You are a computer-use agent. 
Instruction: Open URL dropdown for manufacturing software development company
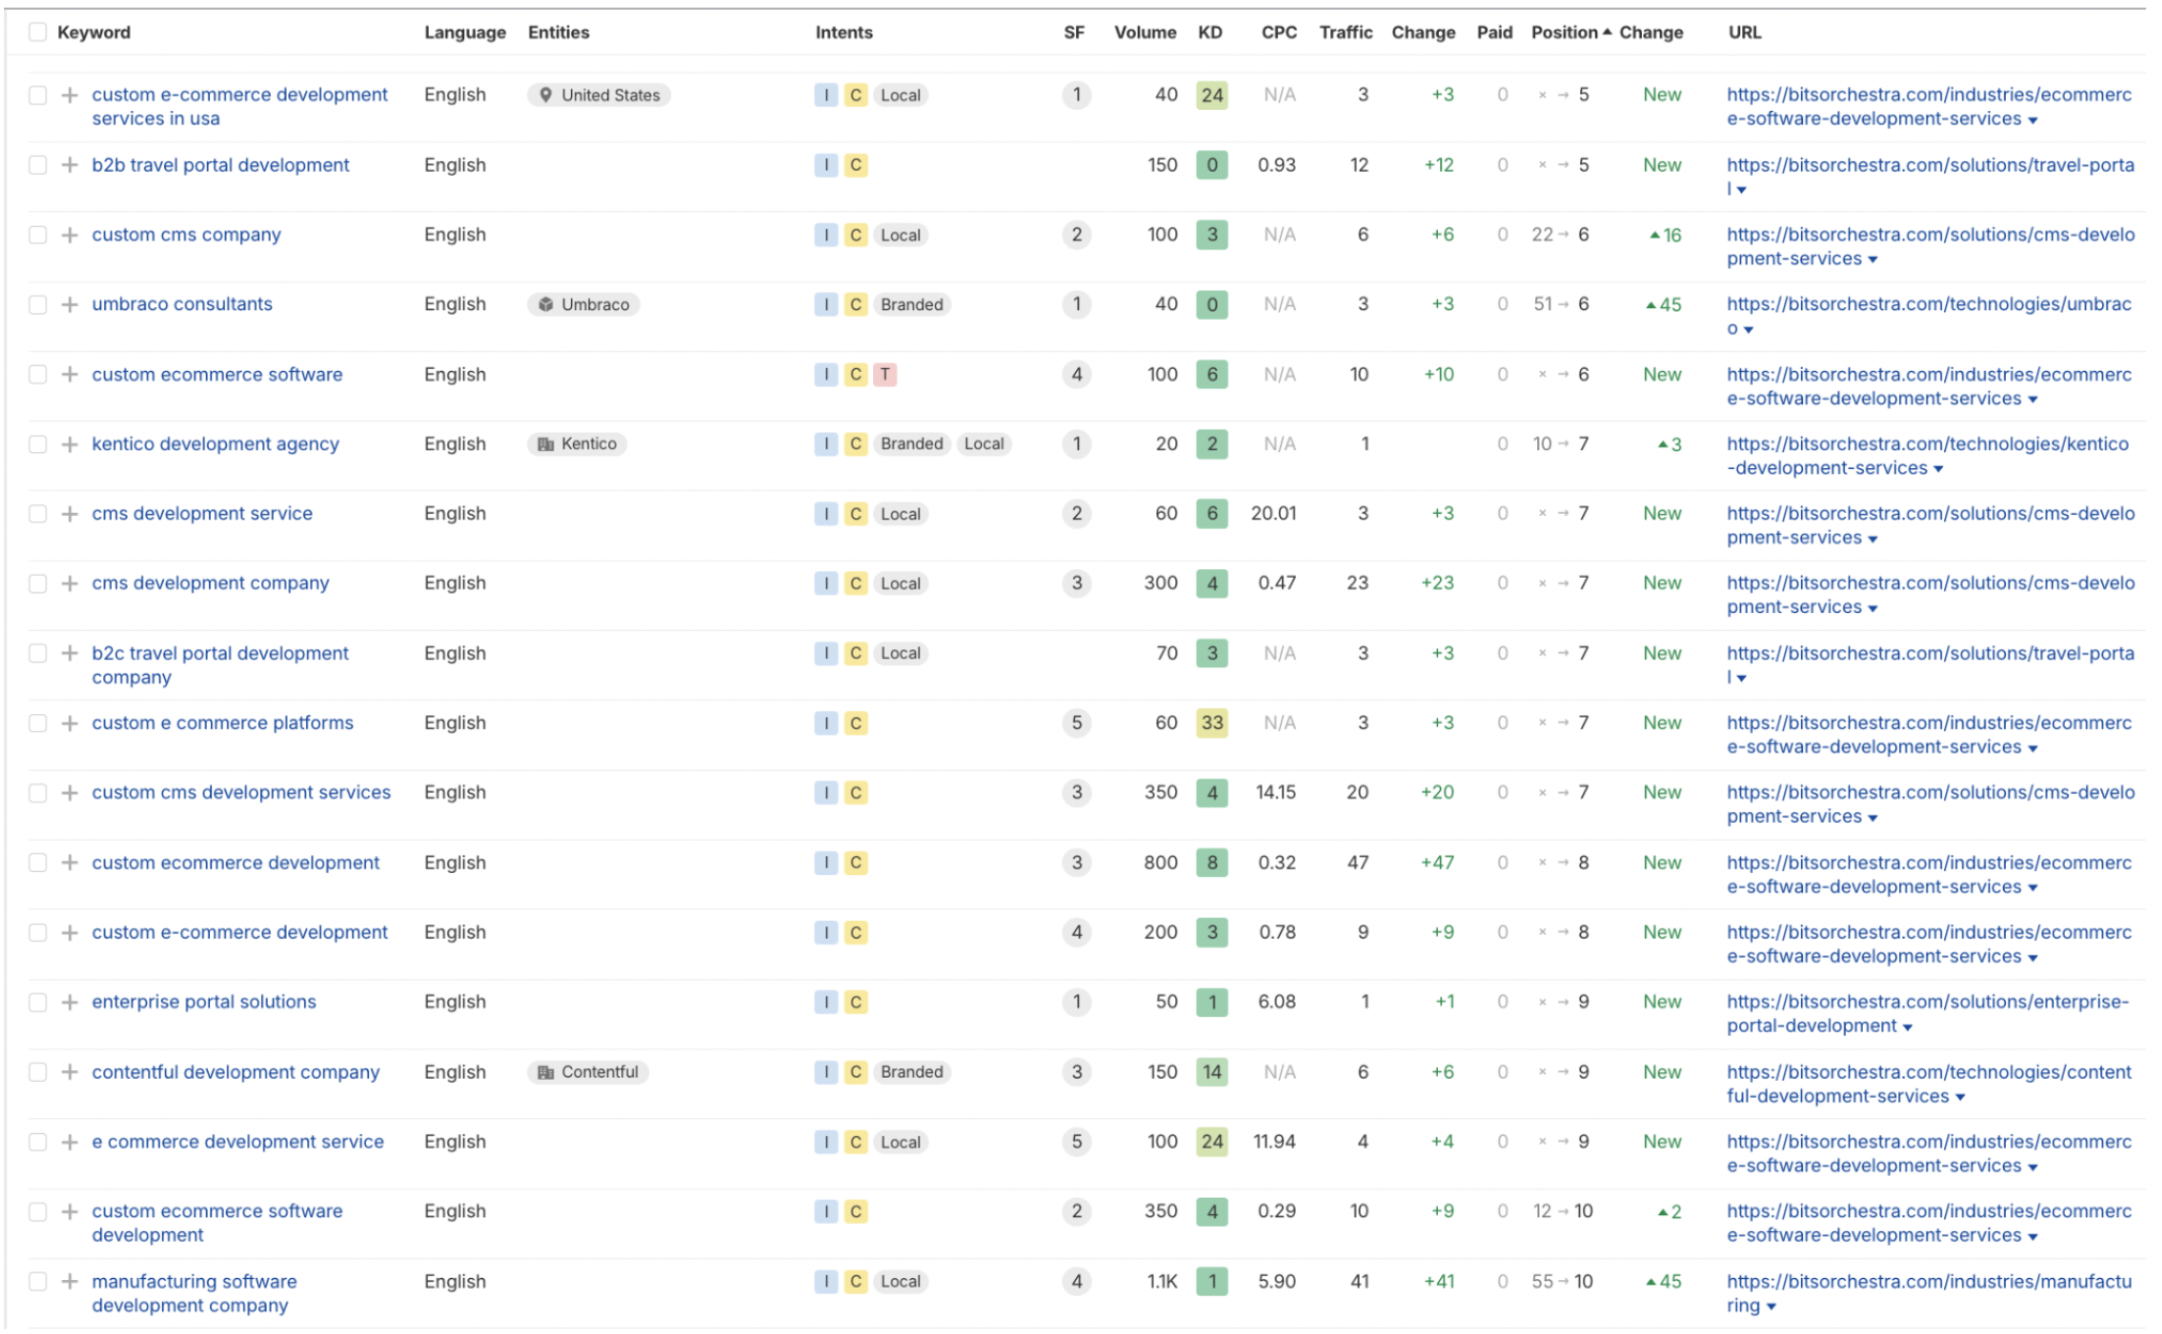pyautogui.click(x=1771, y=1307)
